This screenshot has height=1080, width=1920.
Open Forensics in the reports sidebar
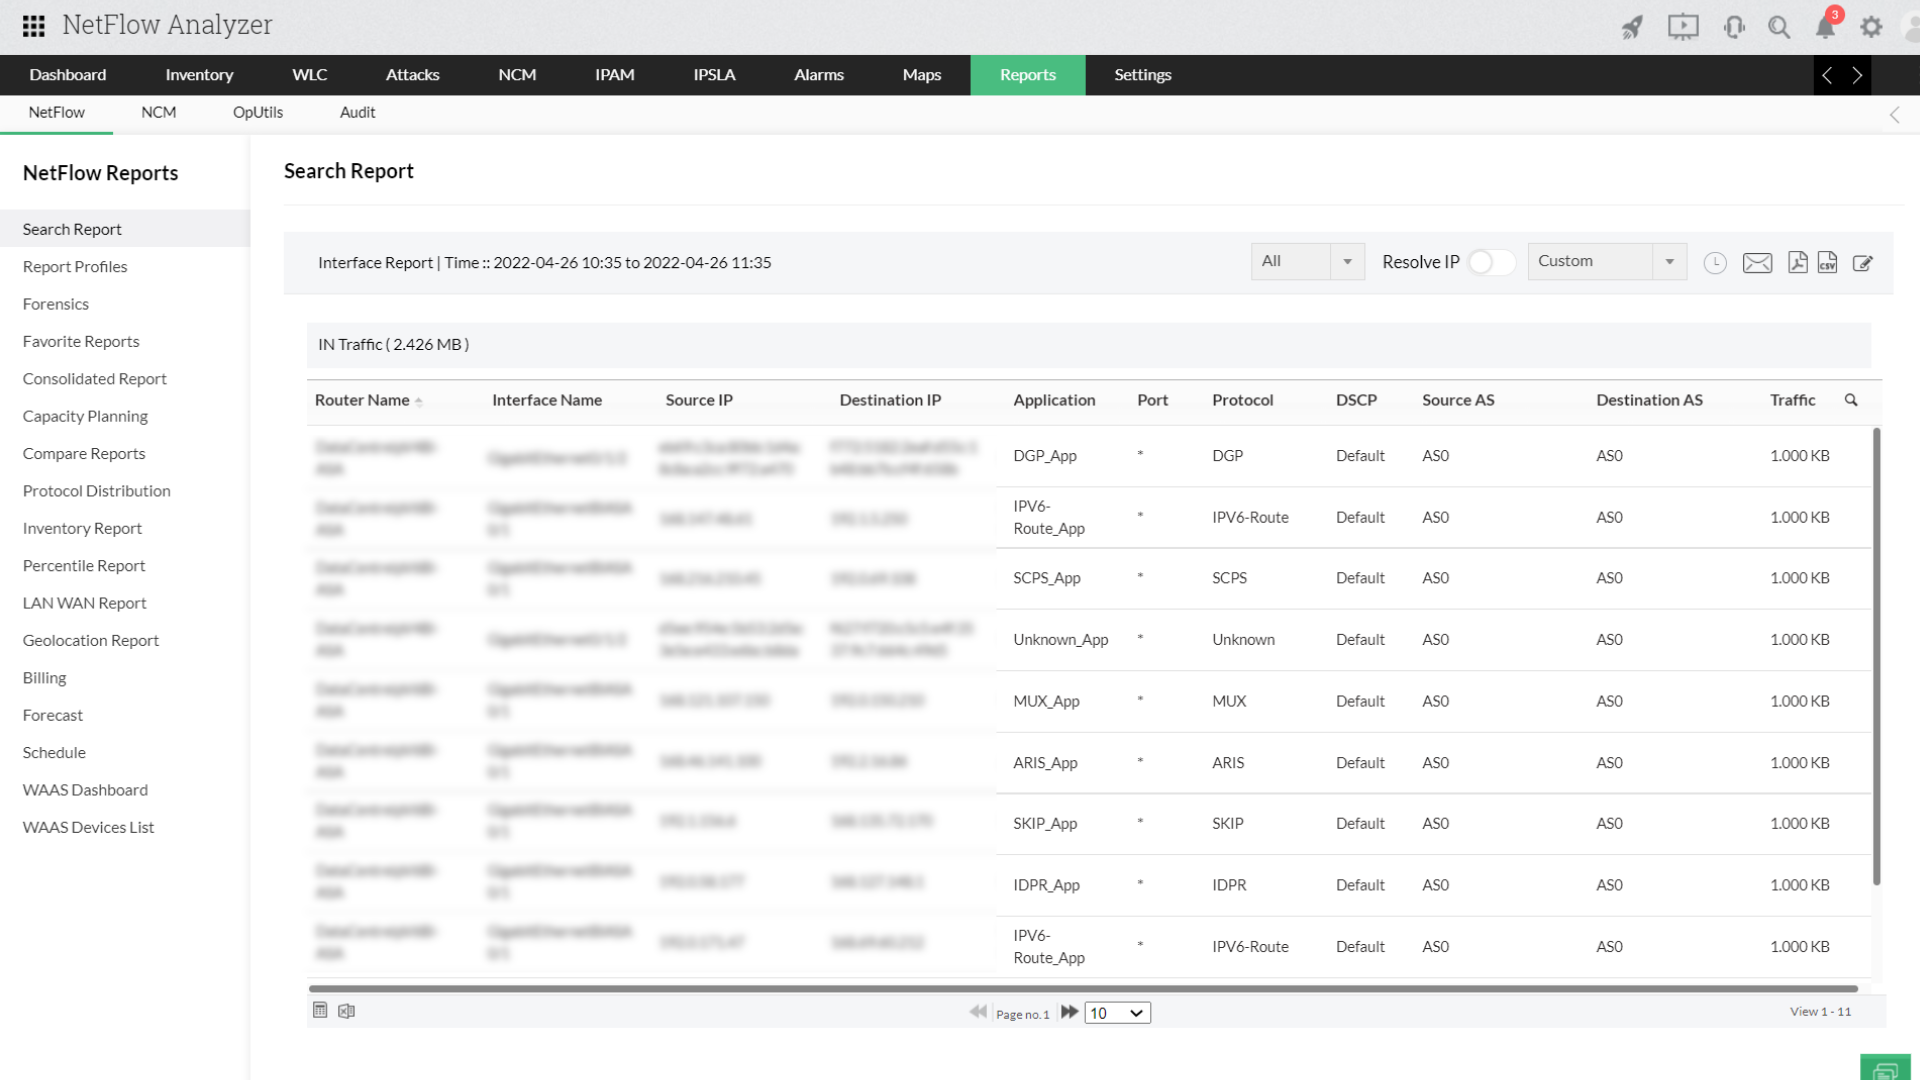click(56, 304)
